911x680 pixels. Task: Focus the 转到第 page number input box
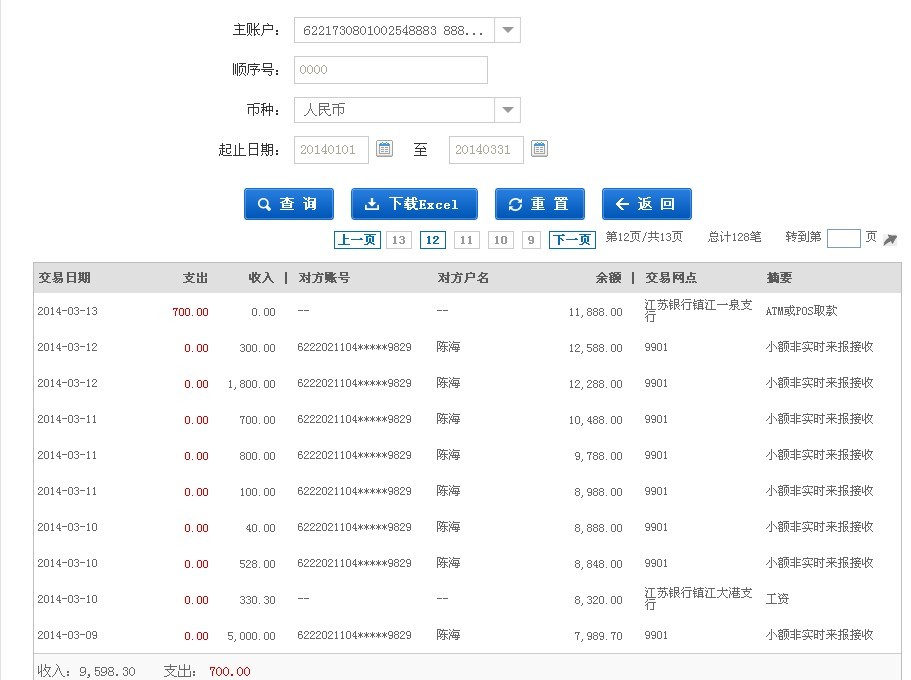click(x=843, y=238)
